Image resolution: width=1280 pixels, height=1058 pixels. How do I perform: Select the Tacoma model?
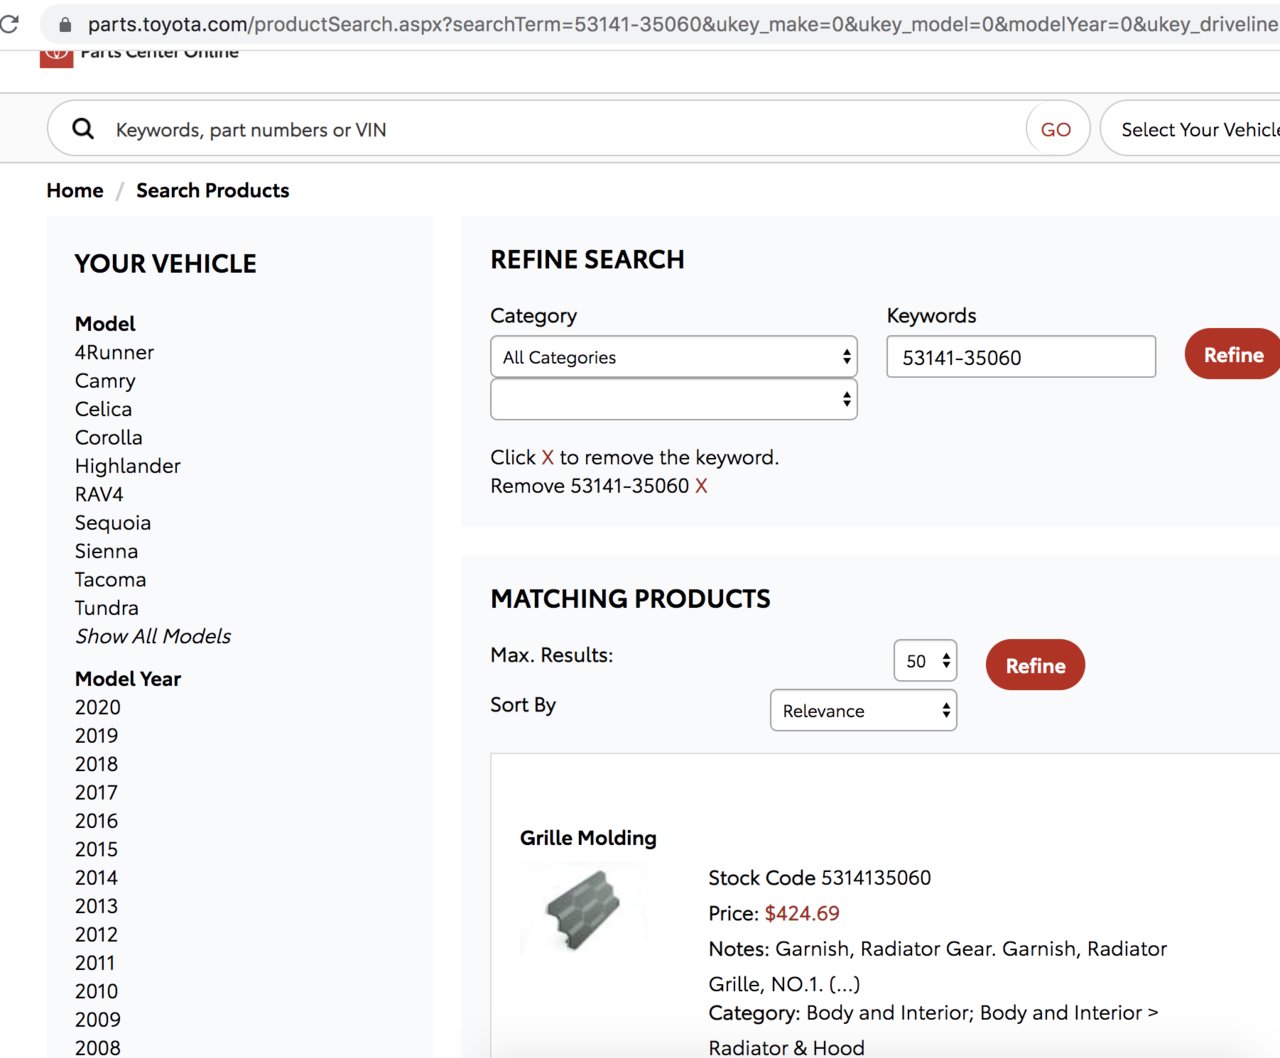pyautogui.click(x=110, y=580)
